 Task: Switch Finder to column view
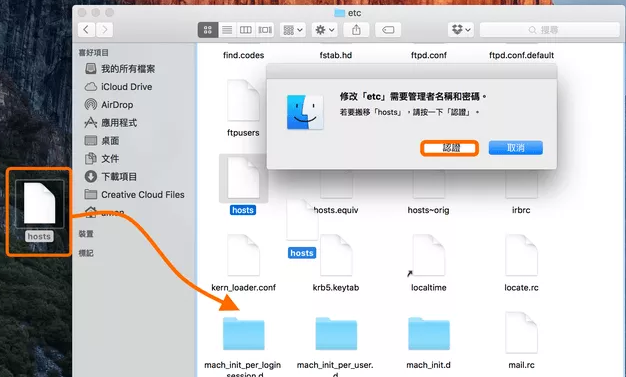coord(246,30)
